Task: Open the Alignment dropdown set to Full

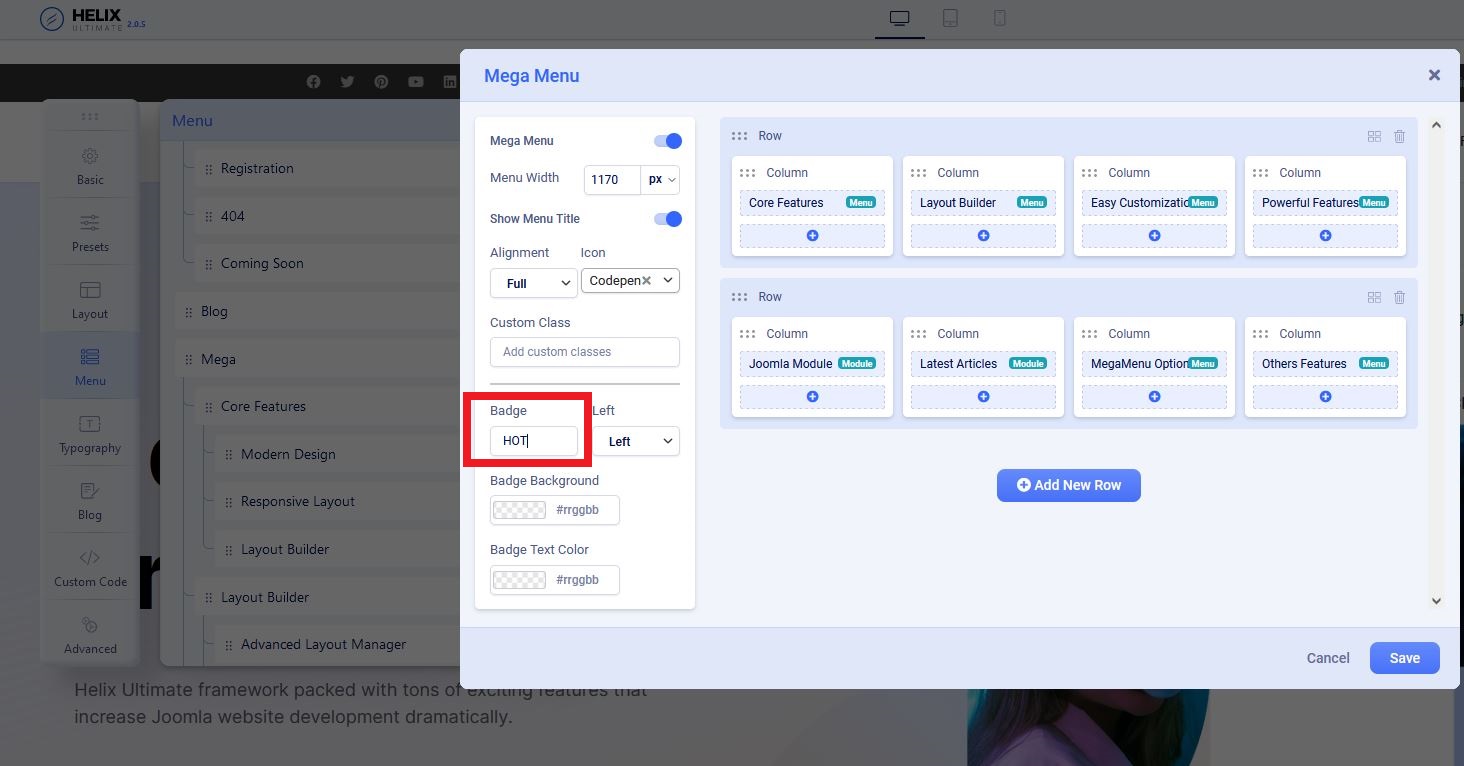Action: (533, 284)
